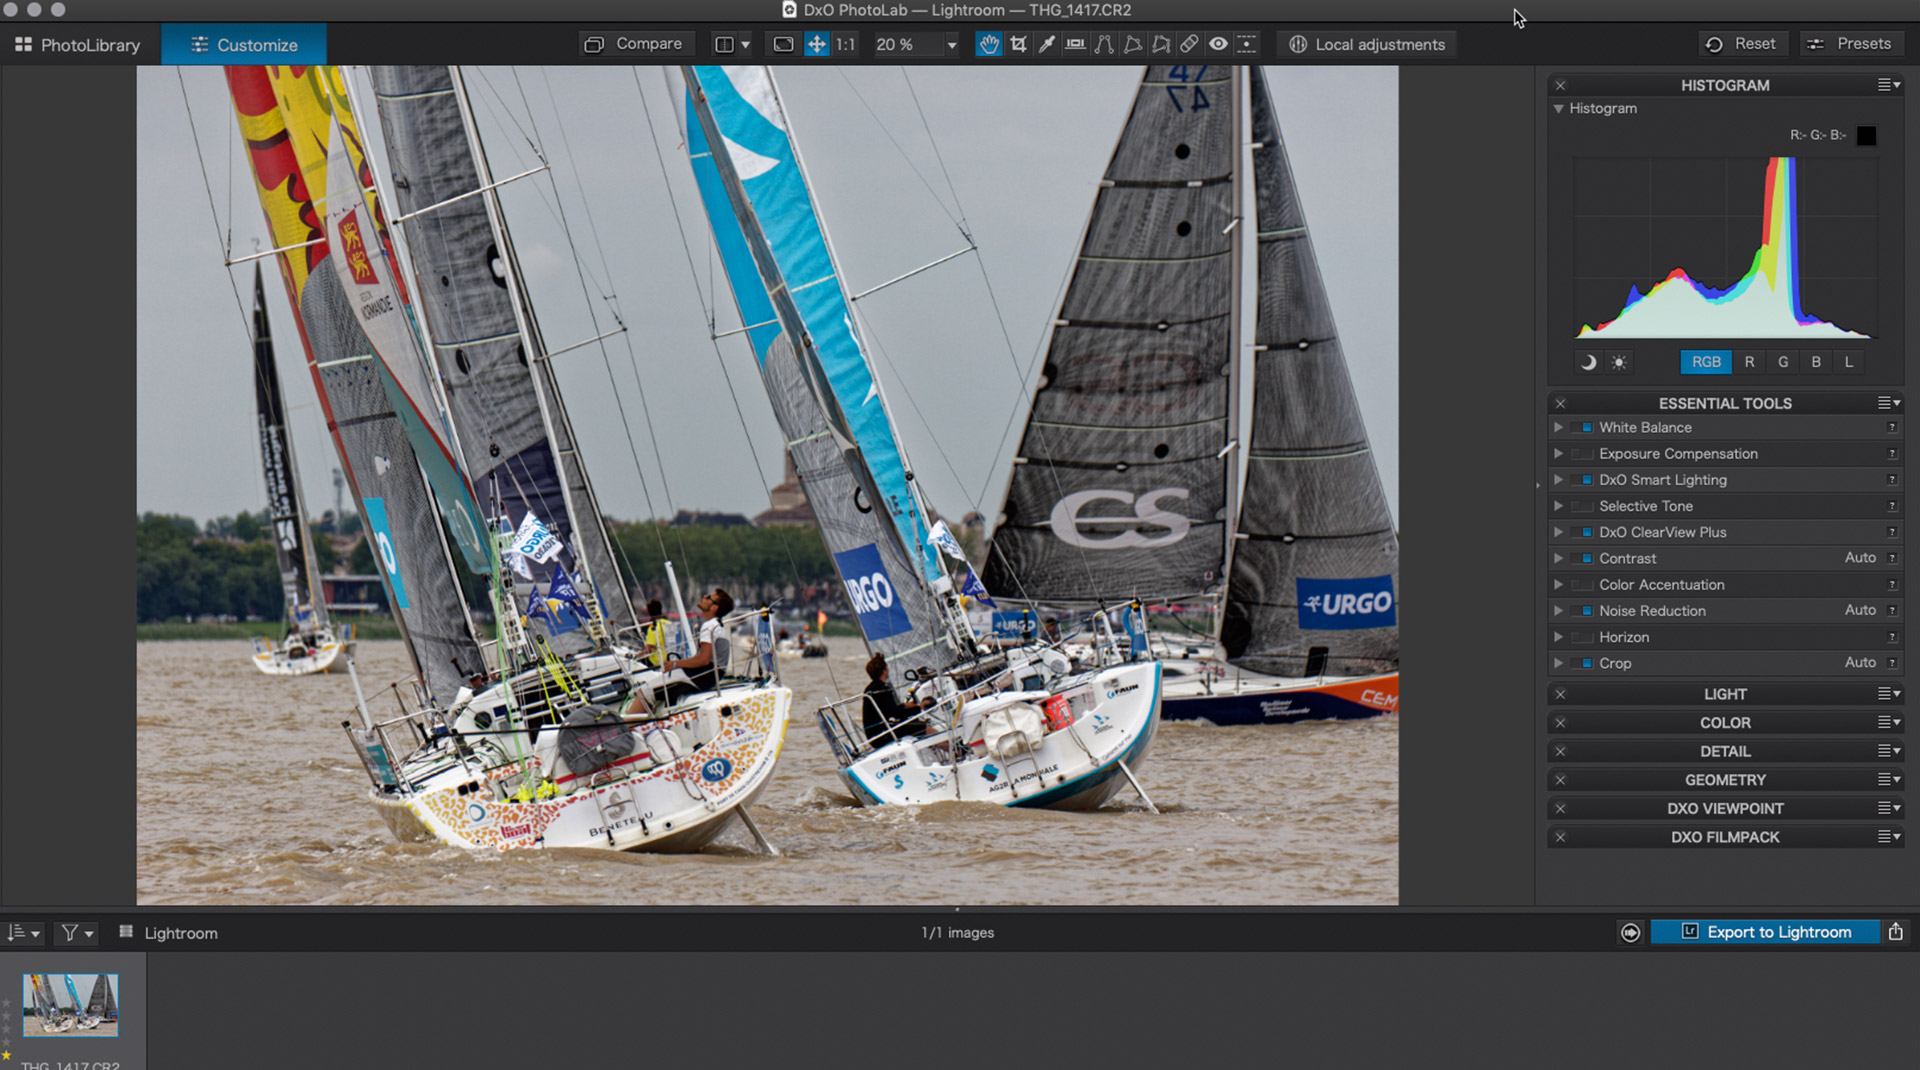Screen dimensions: 1920x1070
Task: Select the Repair bandage tool
Action: [x=1189, y=44]
